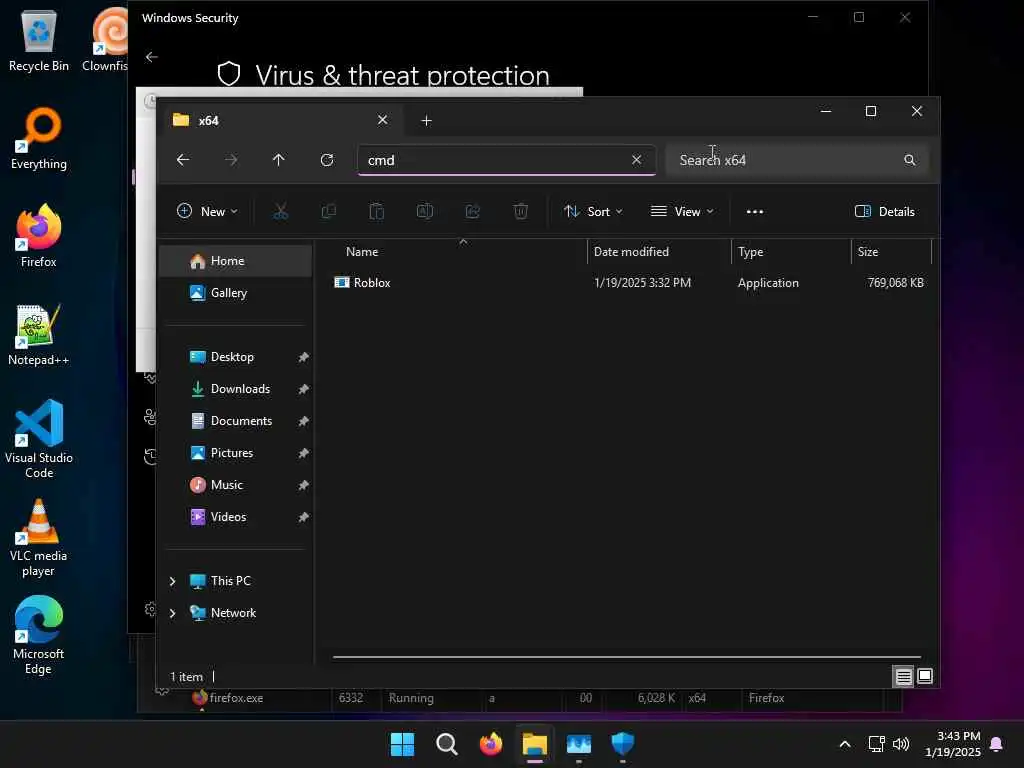Show hidden system tray icons
This screenshot has width=1024, height=768.
pyautogui.click(x=844, y=744)
